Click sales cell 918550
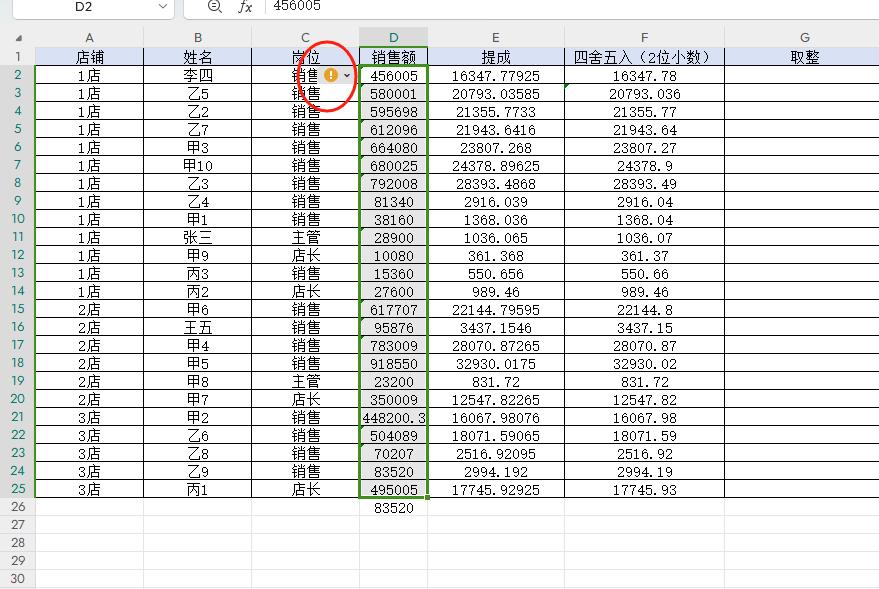The width and height of the screenshot is (879, 589). [394, 363]
